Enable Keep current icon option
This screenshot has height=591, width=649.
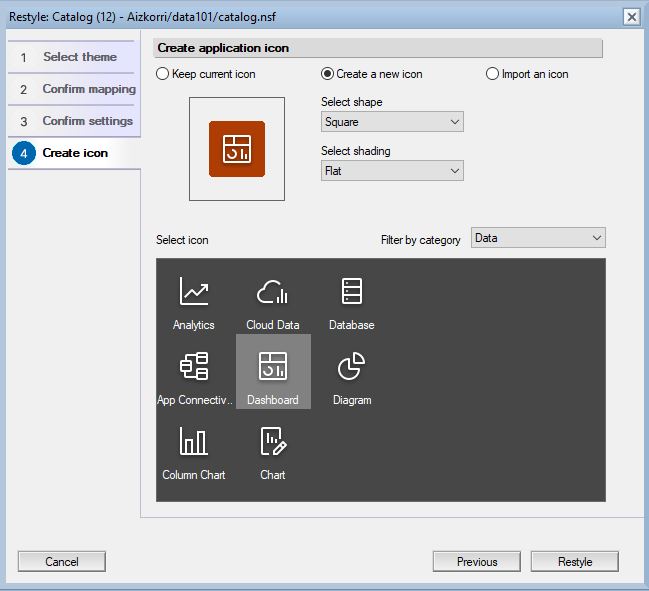point(164,74)
